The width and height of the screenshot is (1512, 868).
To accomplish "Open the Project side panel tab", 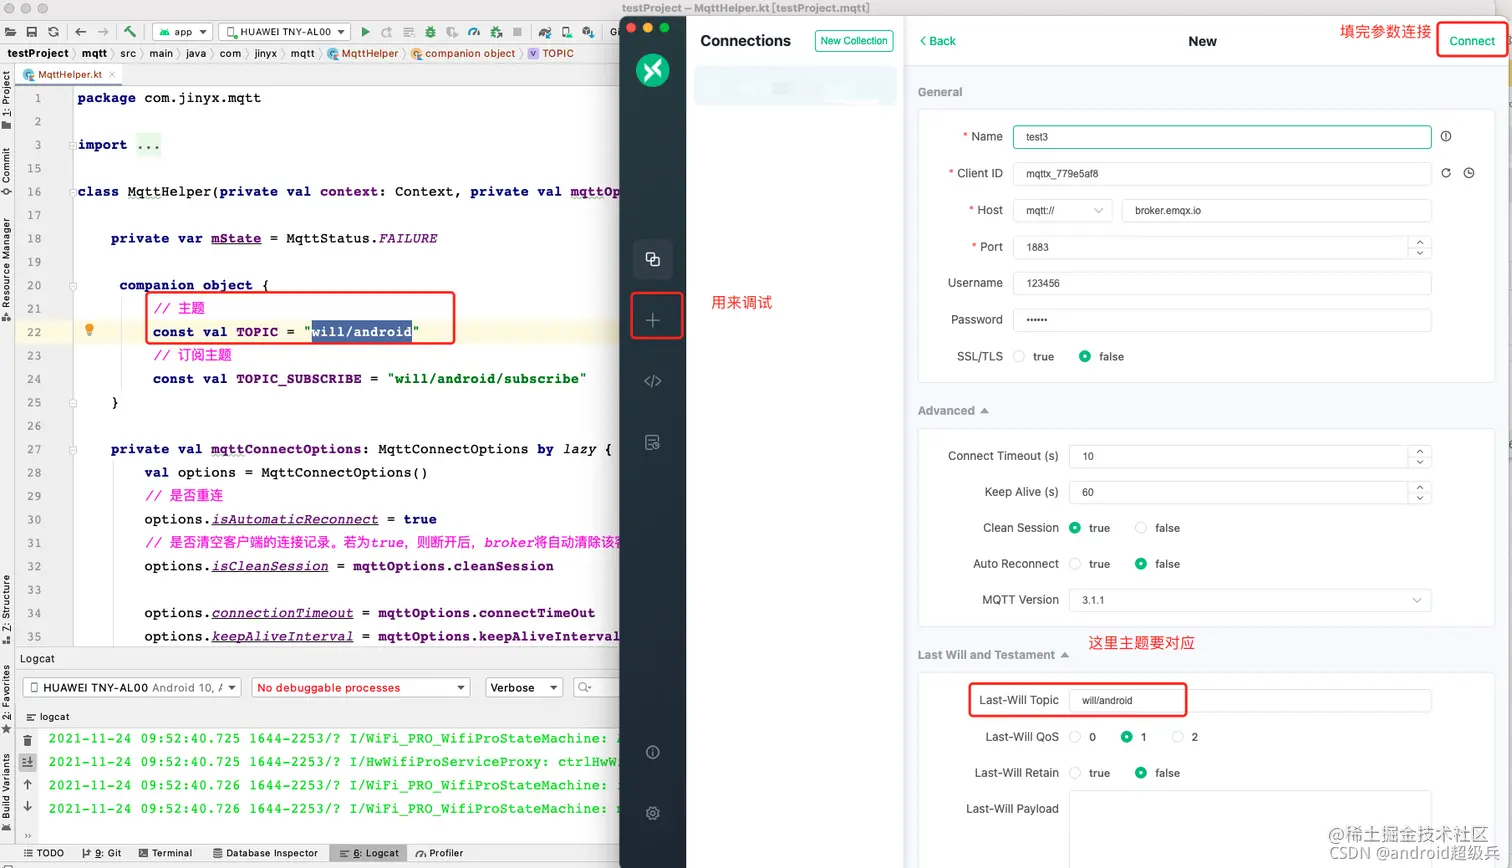I will 6,100.
